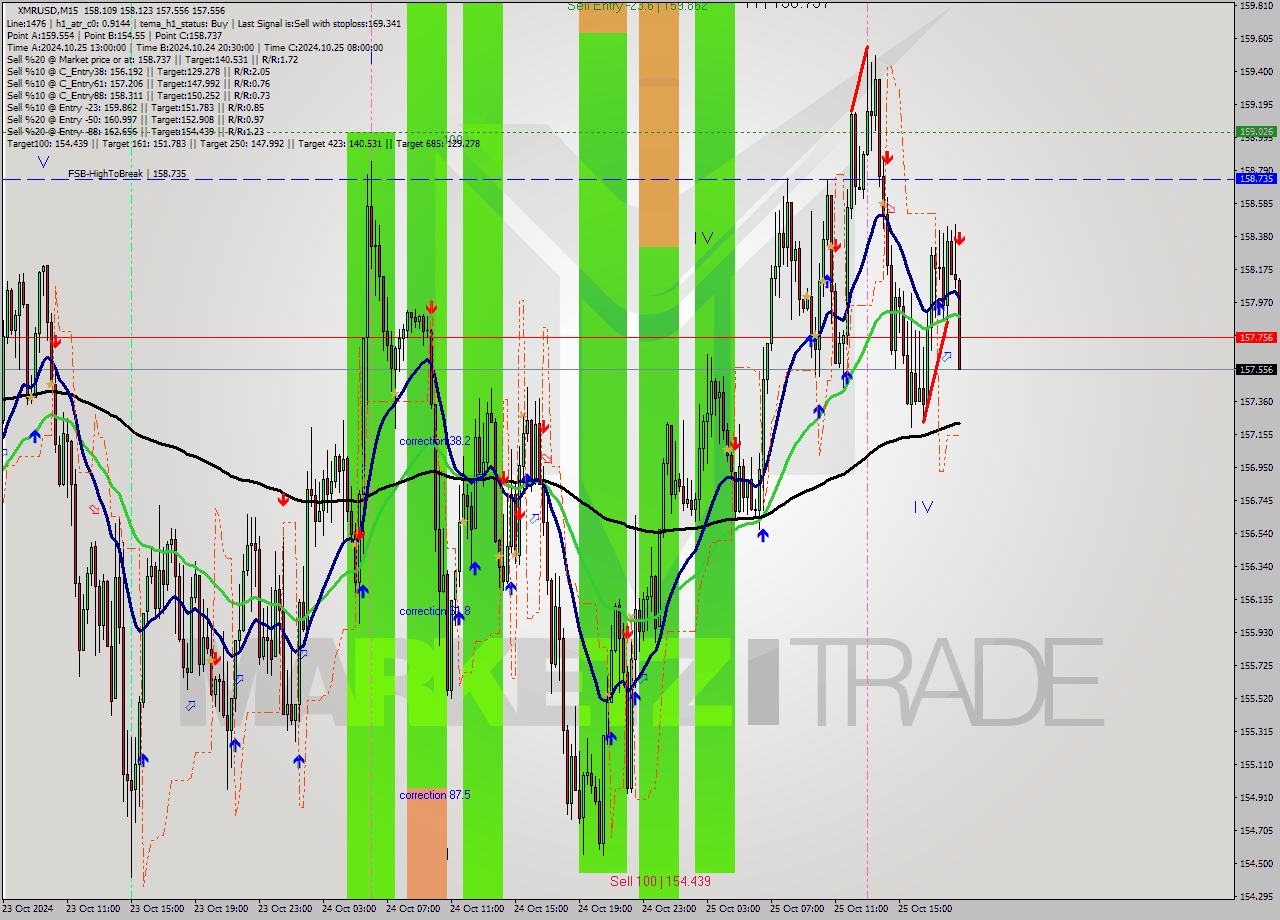Click the 'Sell %10 @ C_Entry61' line
The width and height of the screenshot is (1280, 920).
click(138, 84)
